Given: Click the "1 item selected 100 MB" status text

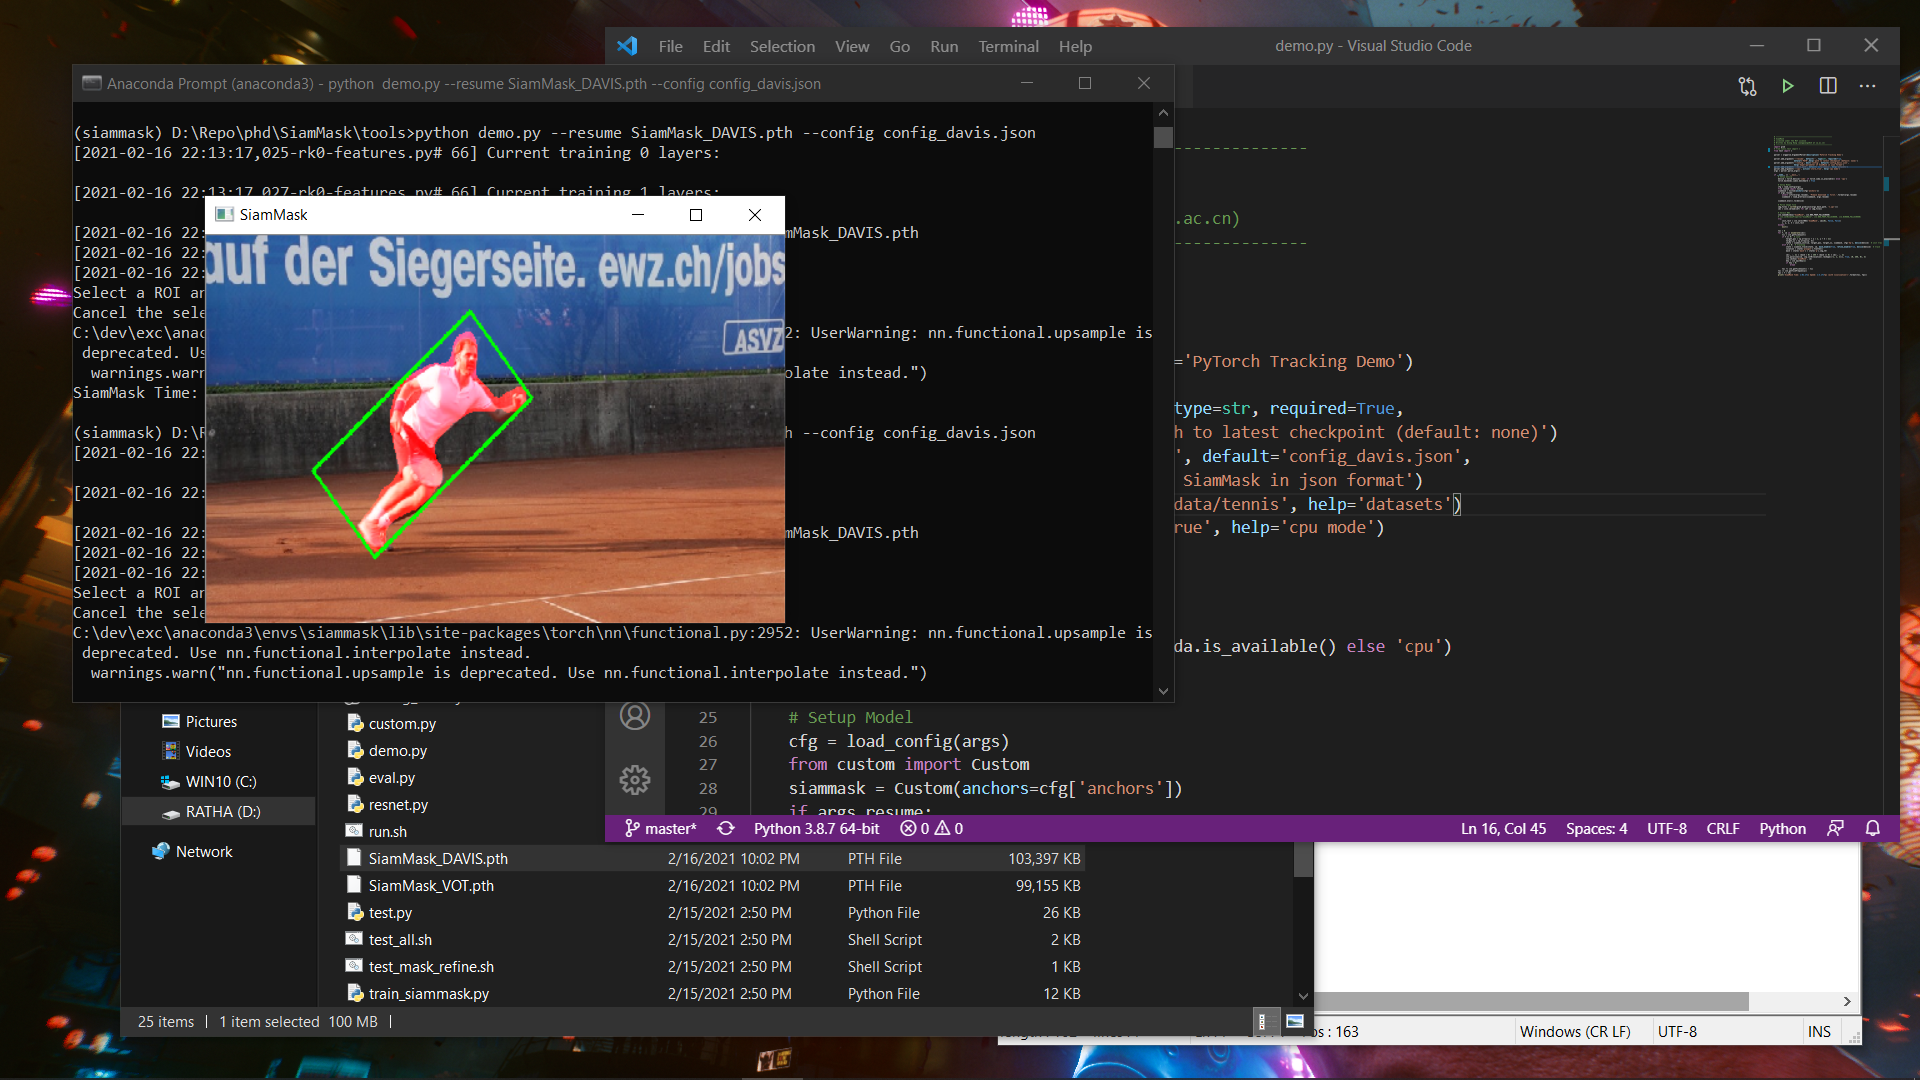Looking at the screenshot, I should pyautogui.click(x=298, y=1022).
